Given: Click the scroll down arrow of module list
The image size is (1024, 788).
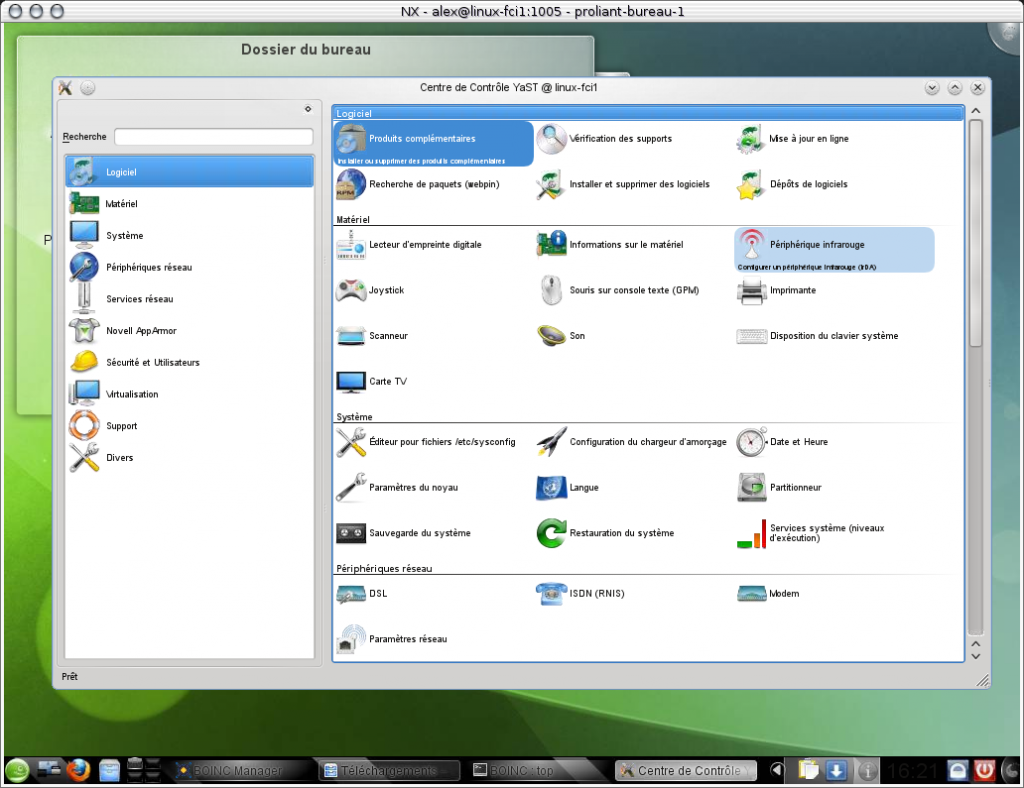Looking at the screenshot, I should 976,655.
